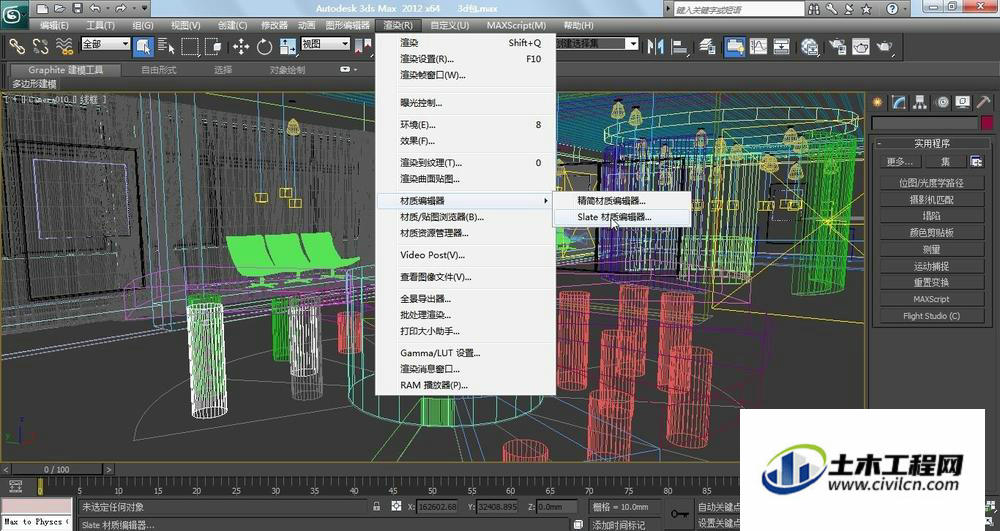The image size is (1000, 531).
Task: Click the time slider 0 / 100 handle
Action: click(x=57, y=470)
